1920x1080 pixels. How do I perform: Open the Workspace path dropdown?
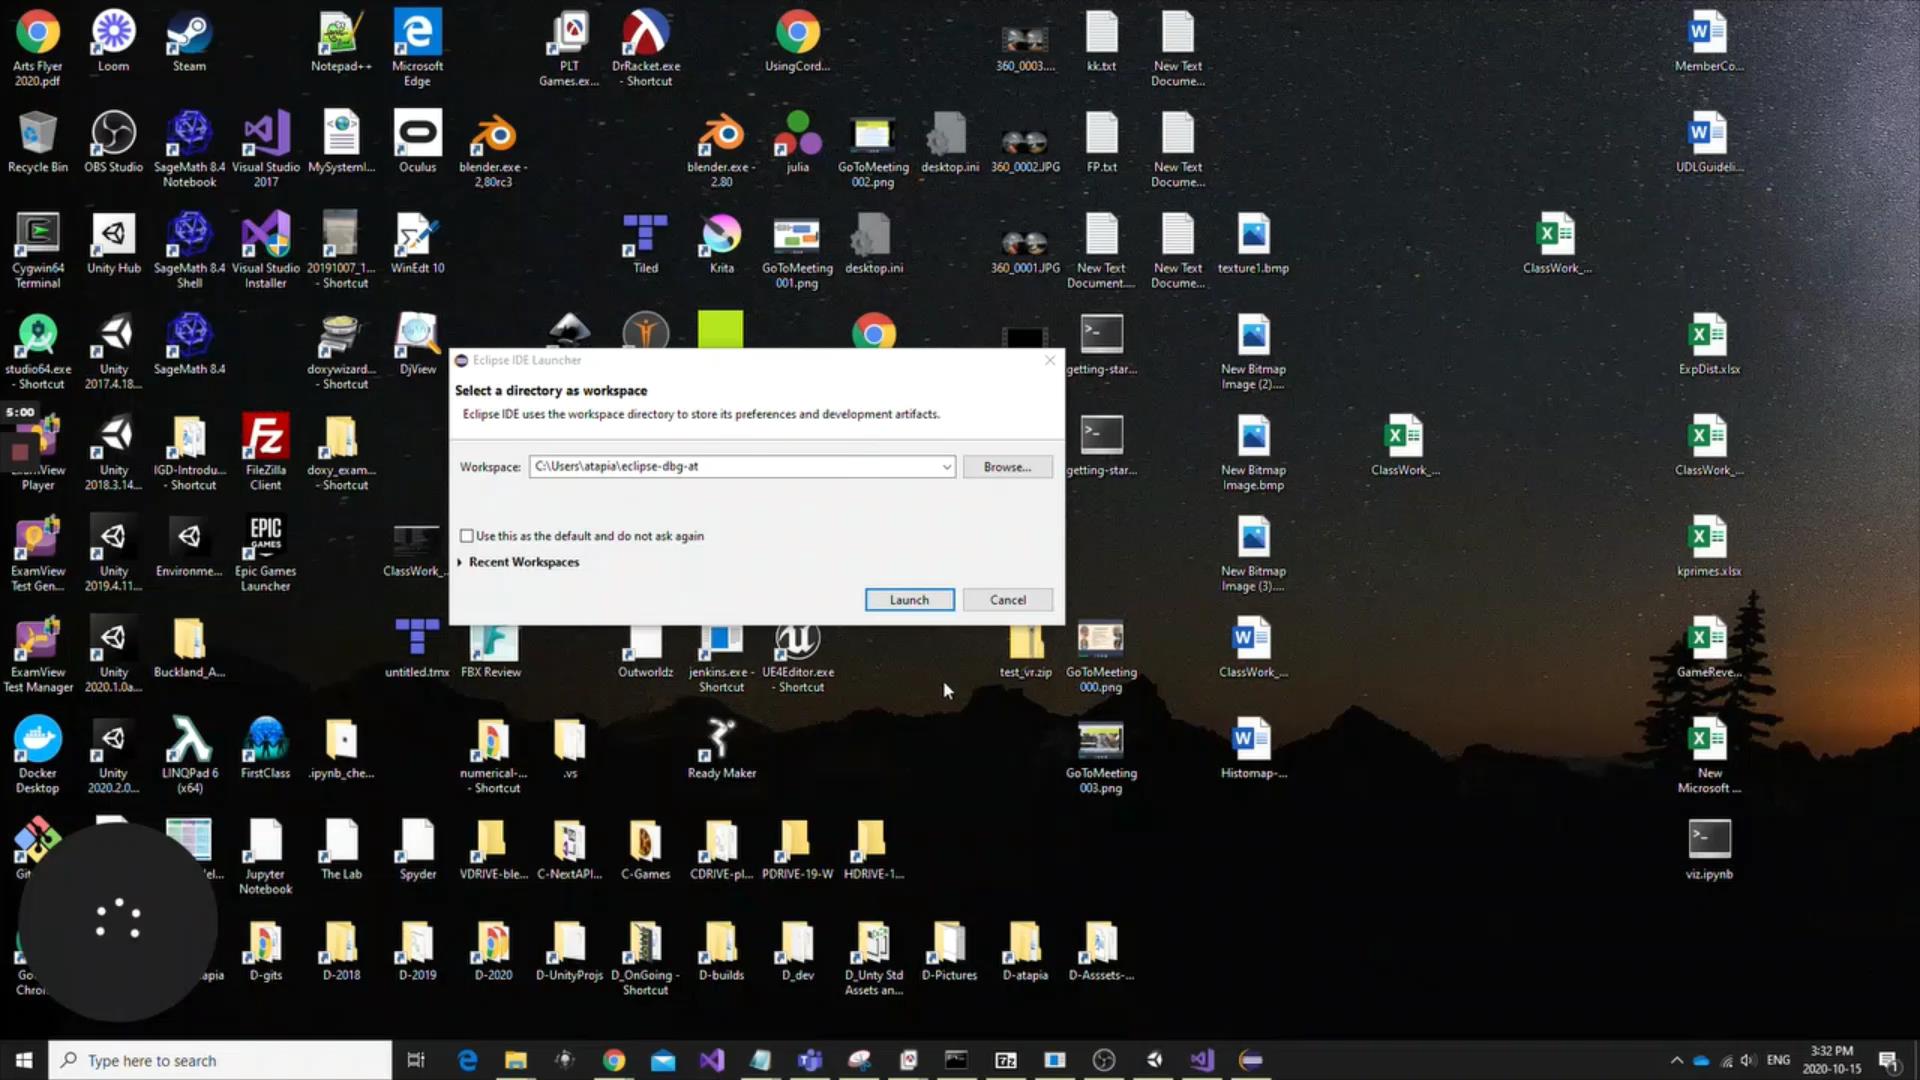(x=945, y=466)
